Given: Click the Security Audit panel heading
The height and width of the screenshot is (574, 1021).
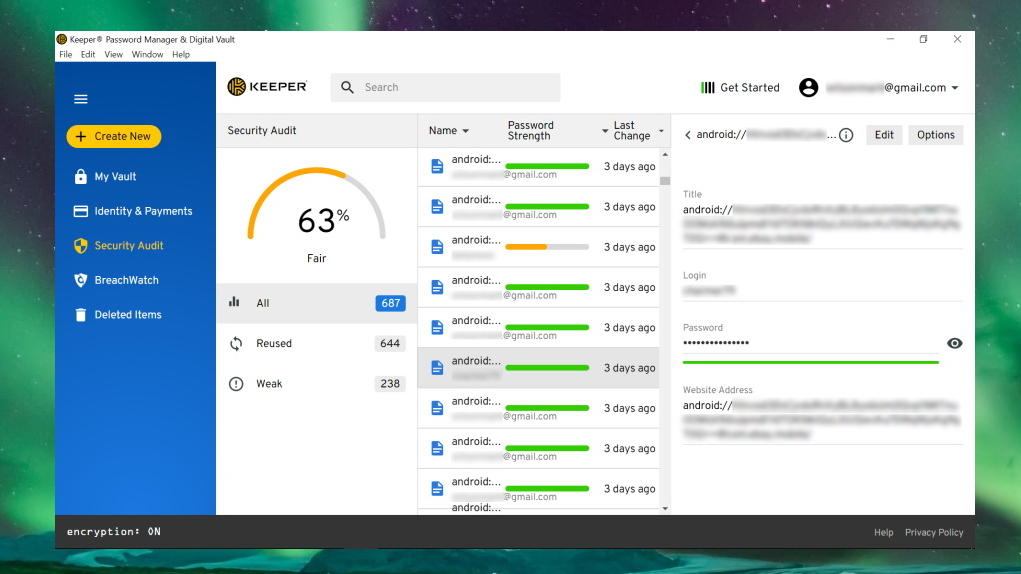Looking at the screenshot, I should 262,130.
